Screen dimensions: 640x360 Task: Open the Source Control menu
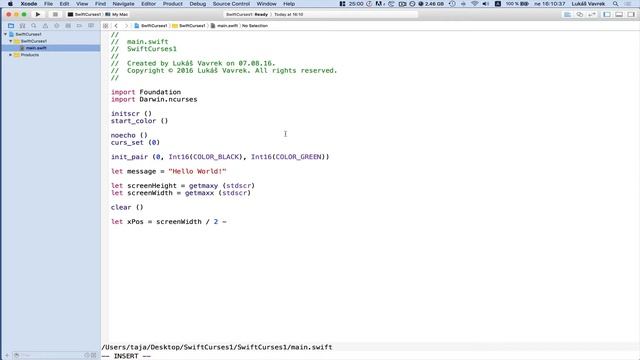coord(231,4)
